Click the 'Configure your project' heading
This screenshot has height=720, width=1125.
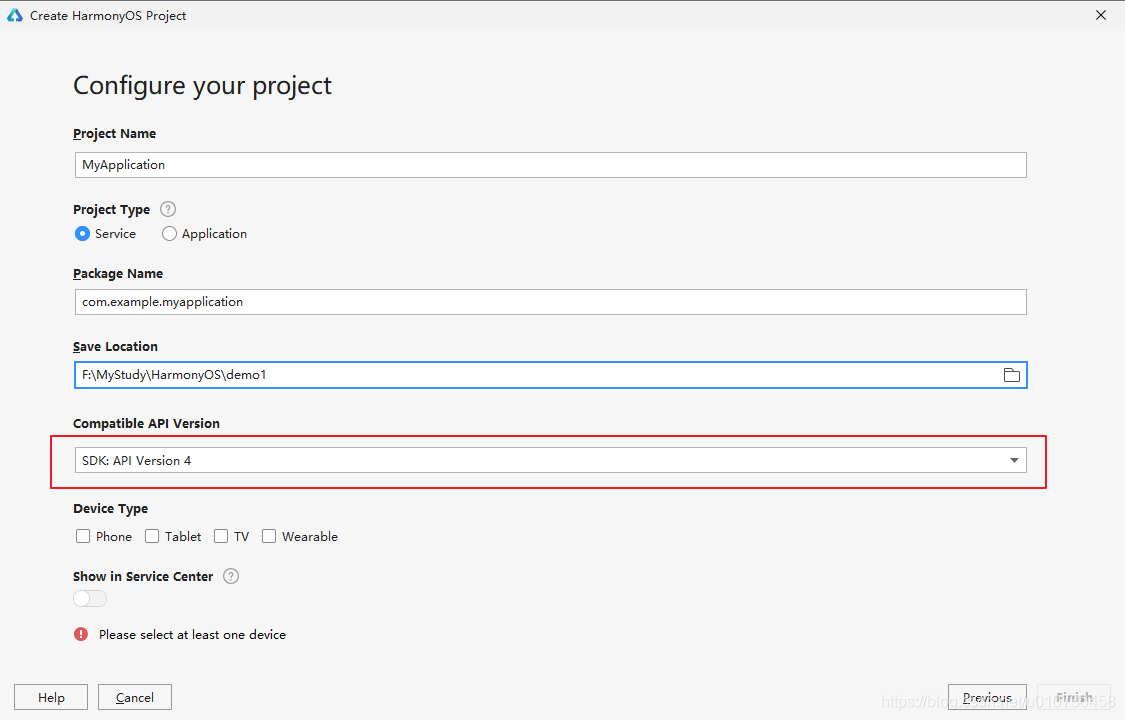(x=202, y=85)
